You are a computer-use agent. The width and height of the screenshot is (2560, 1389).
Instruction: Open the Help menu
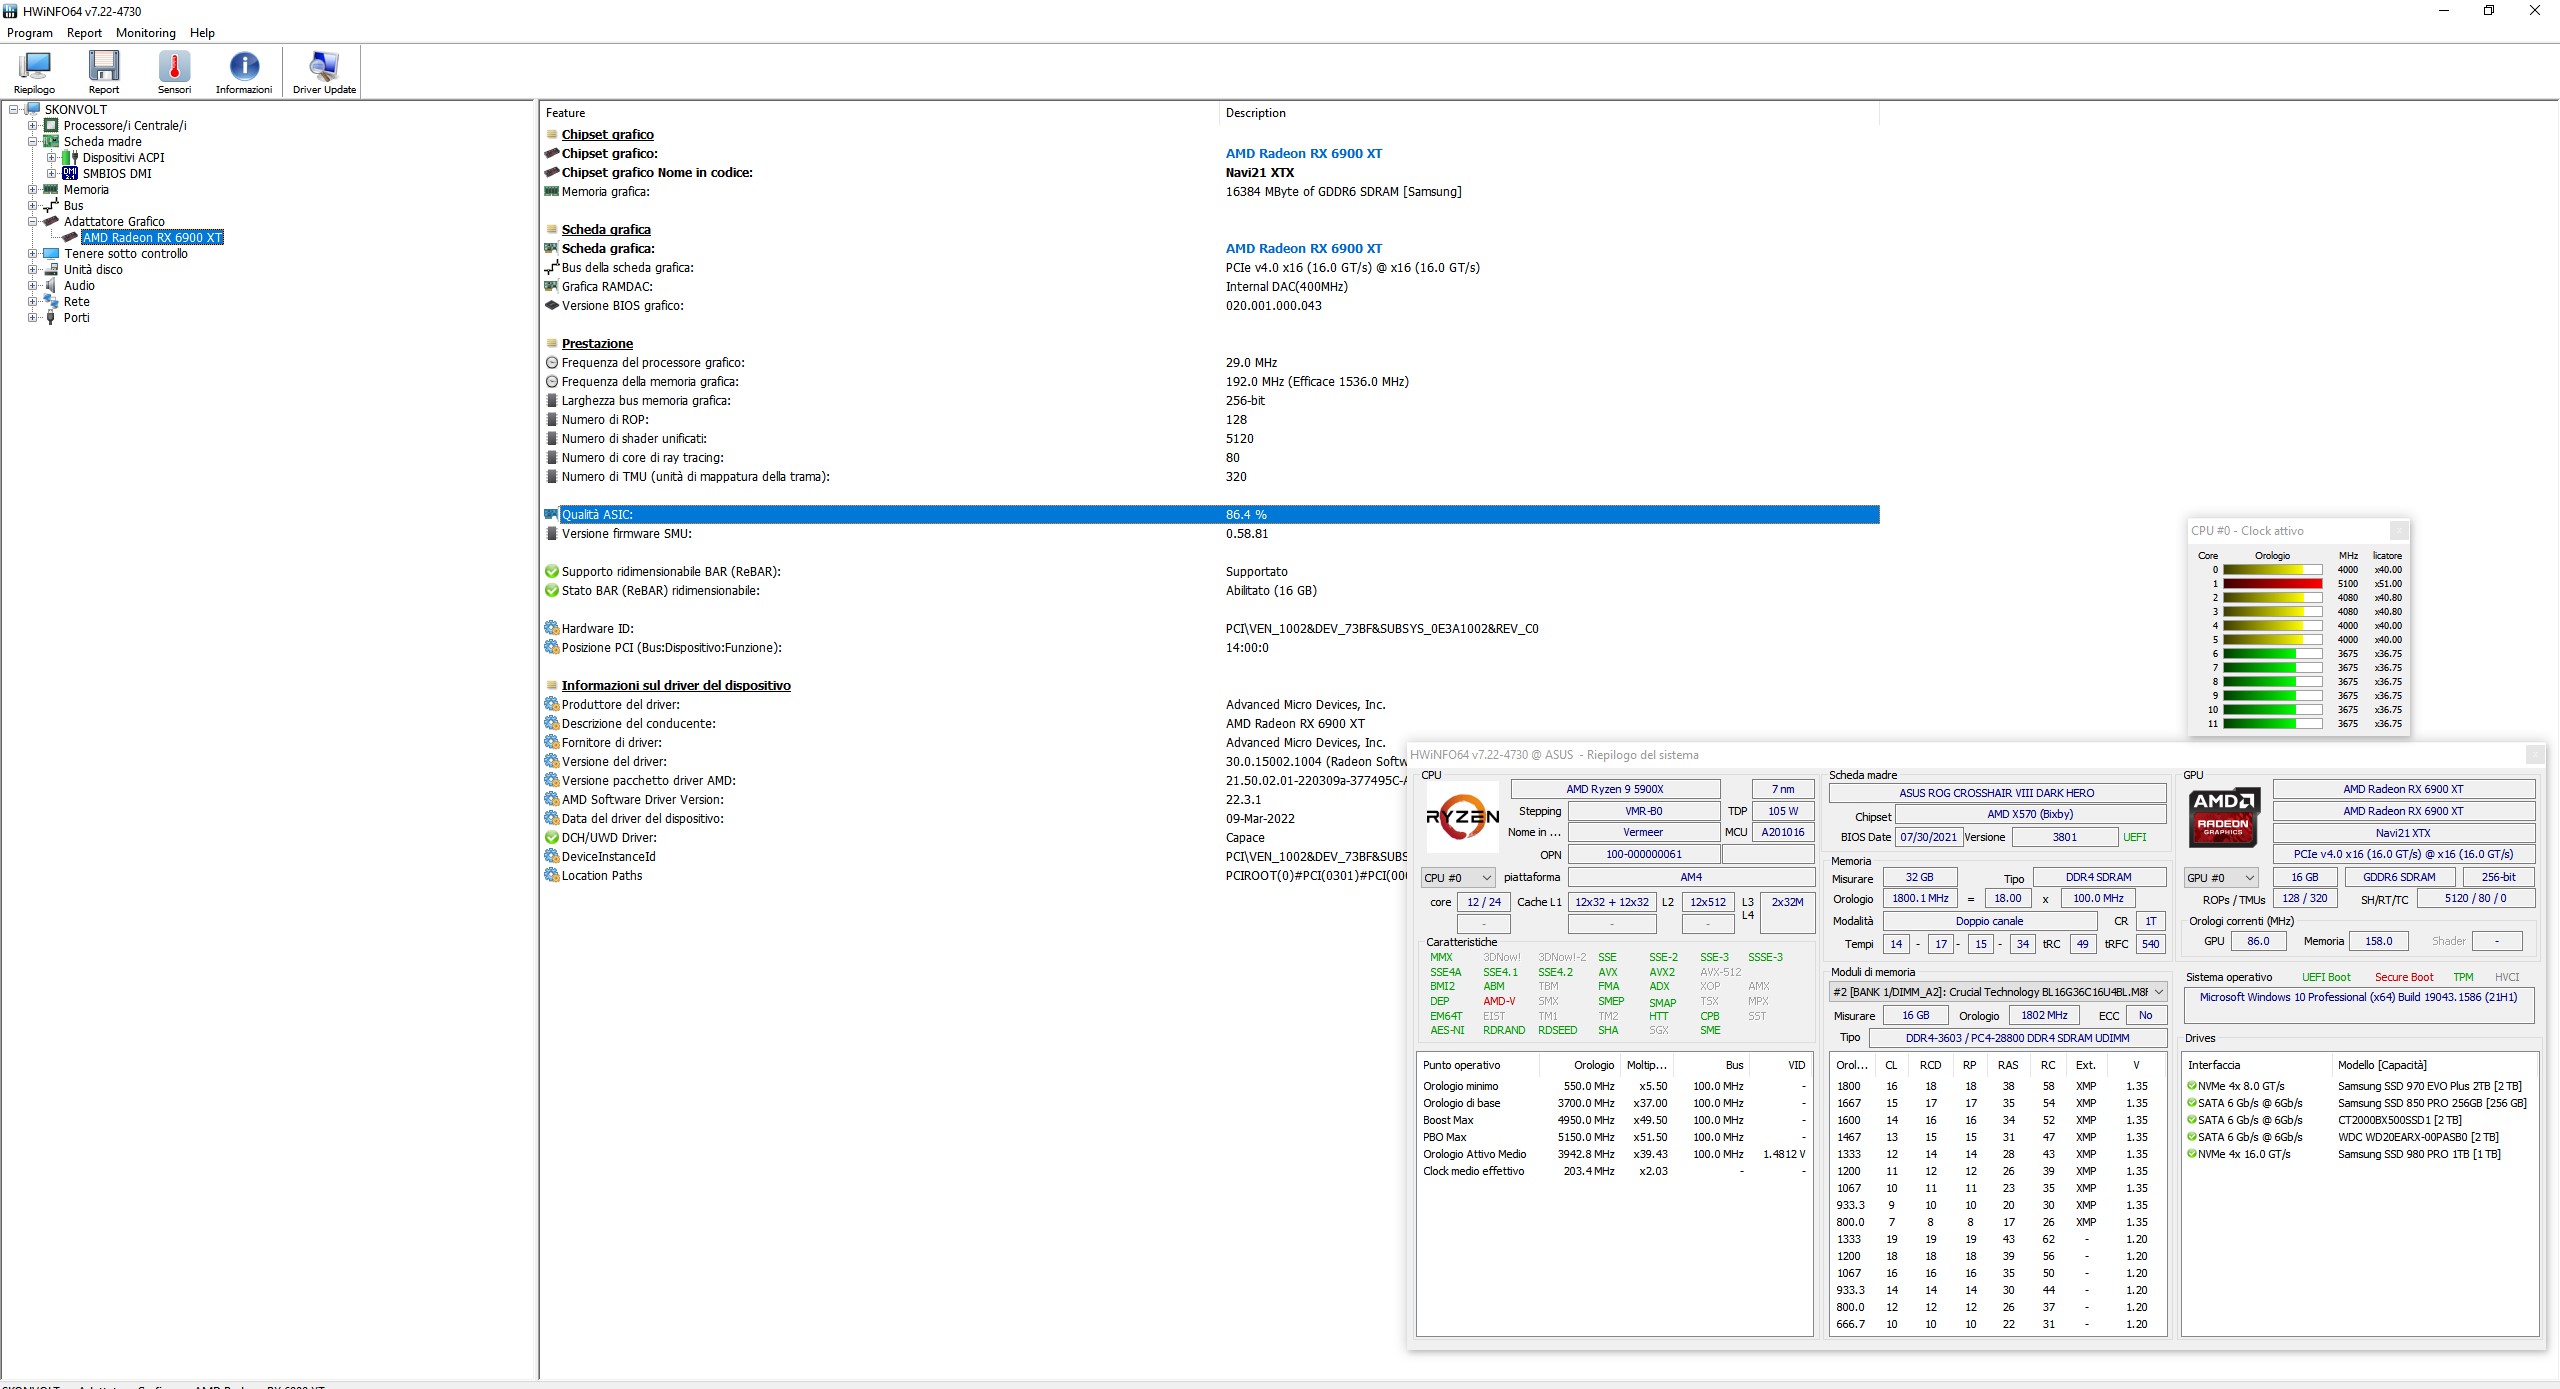(x=202, y=32)
